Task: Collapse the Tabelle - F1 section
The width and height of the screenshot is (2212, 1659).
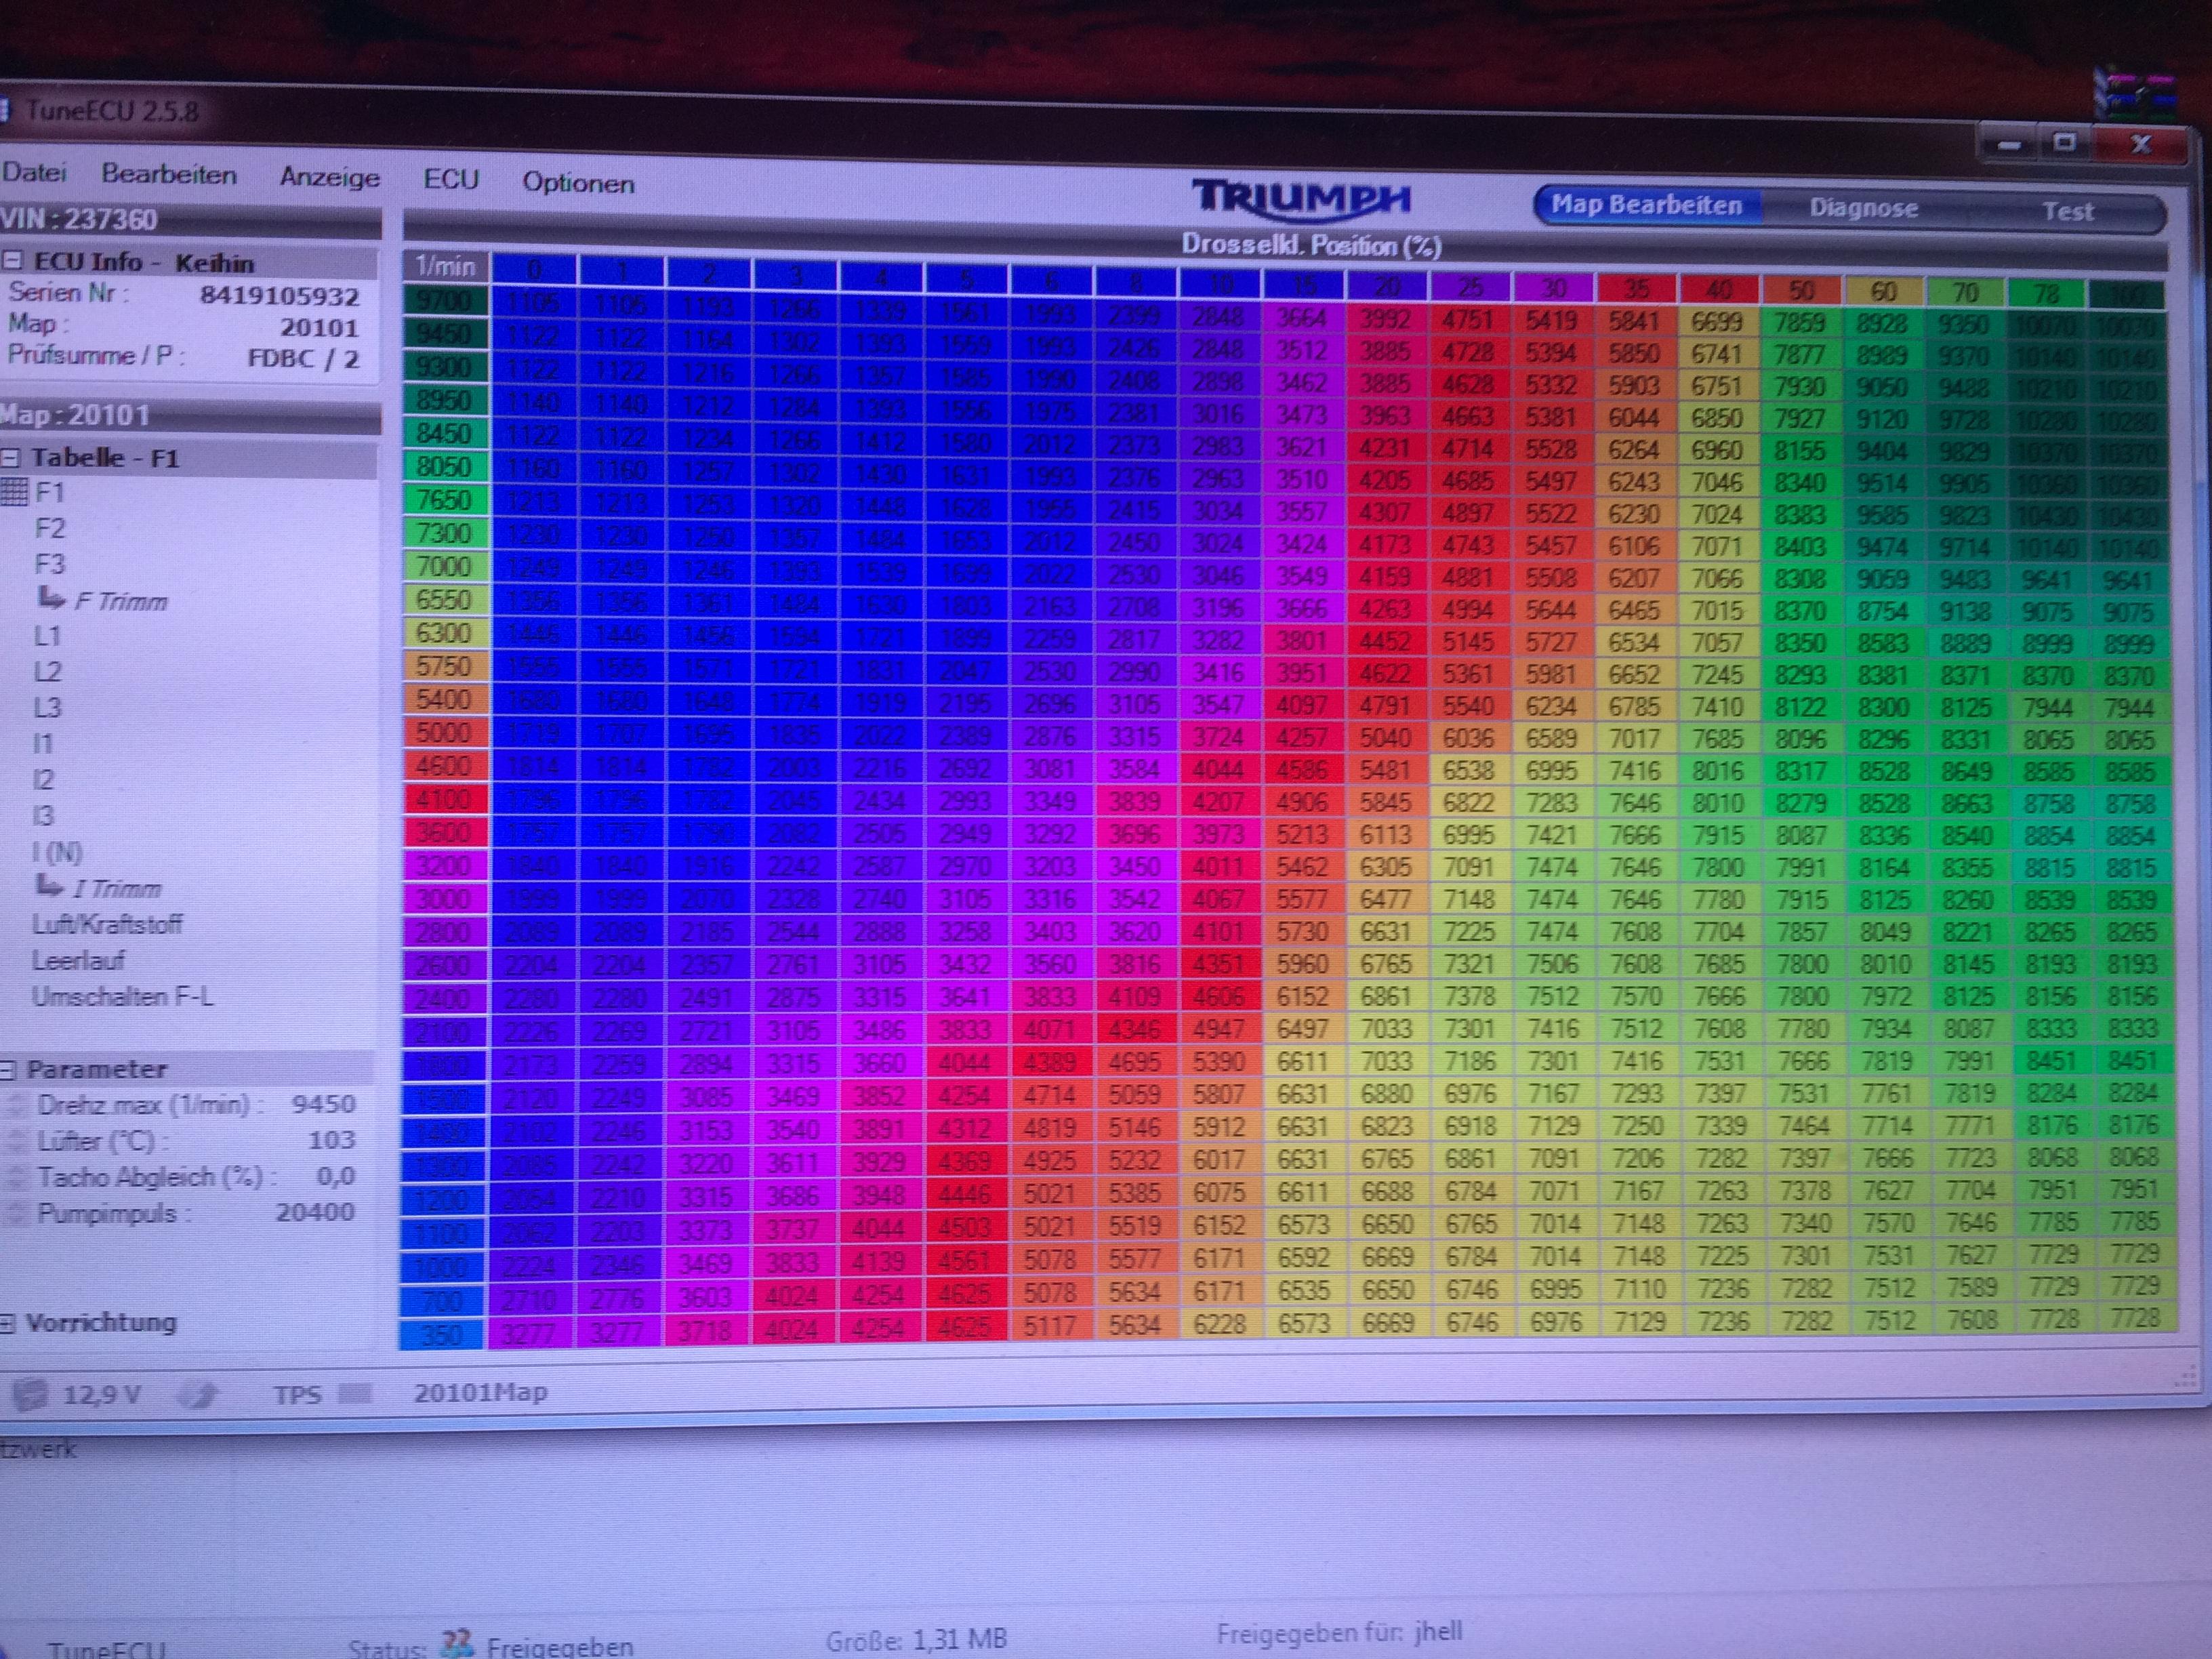Action: [10, 458]
